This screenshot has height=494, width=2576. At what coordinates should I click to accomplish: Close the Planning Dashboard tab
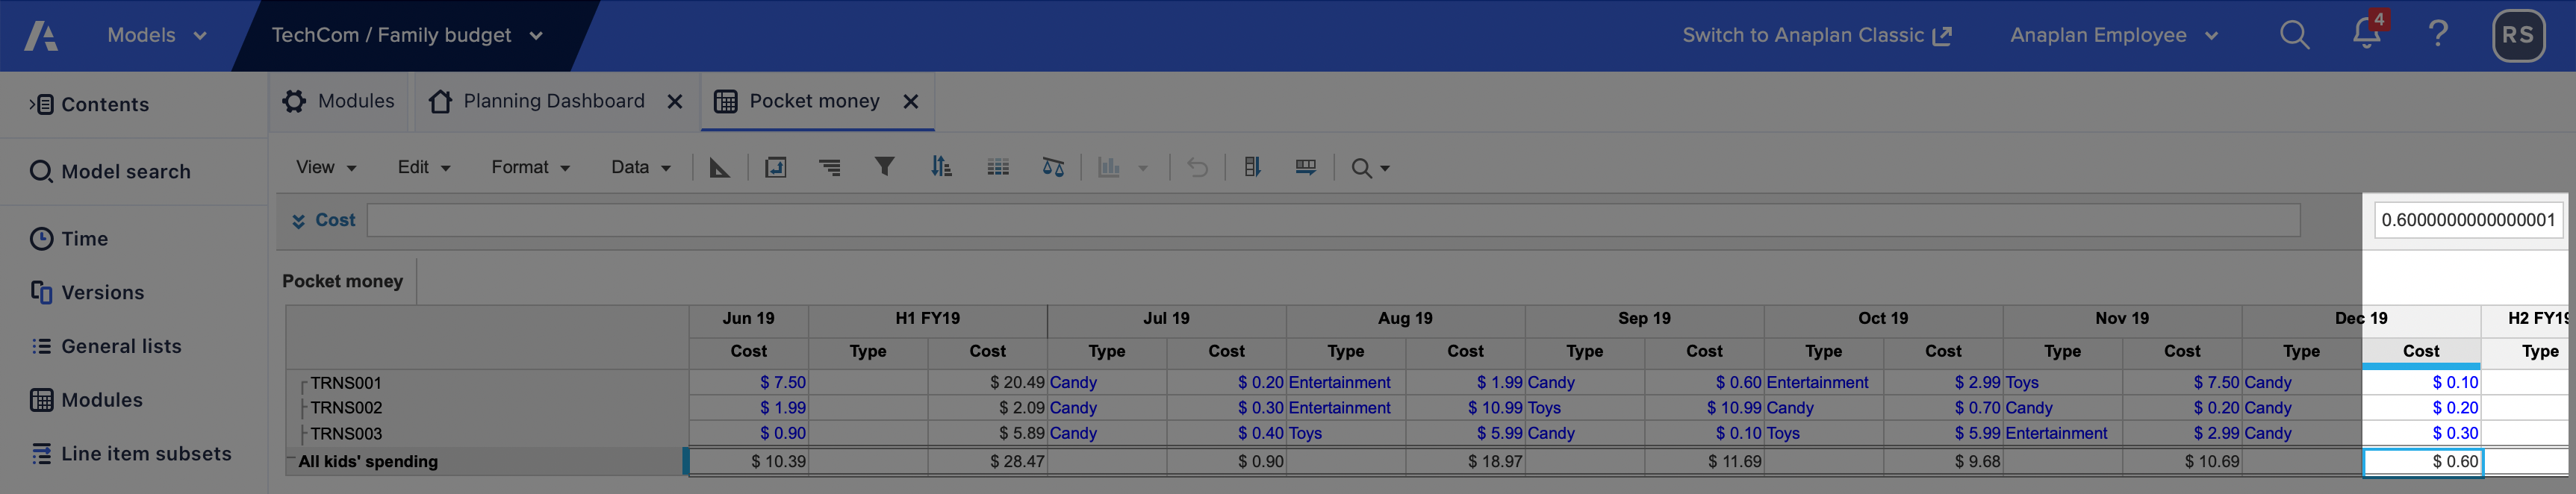[675, 101]
